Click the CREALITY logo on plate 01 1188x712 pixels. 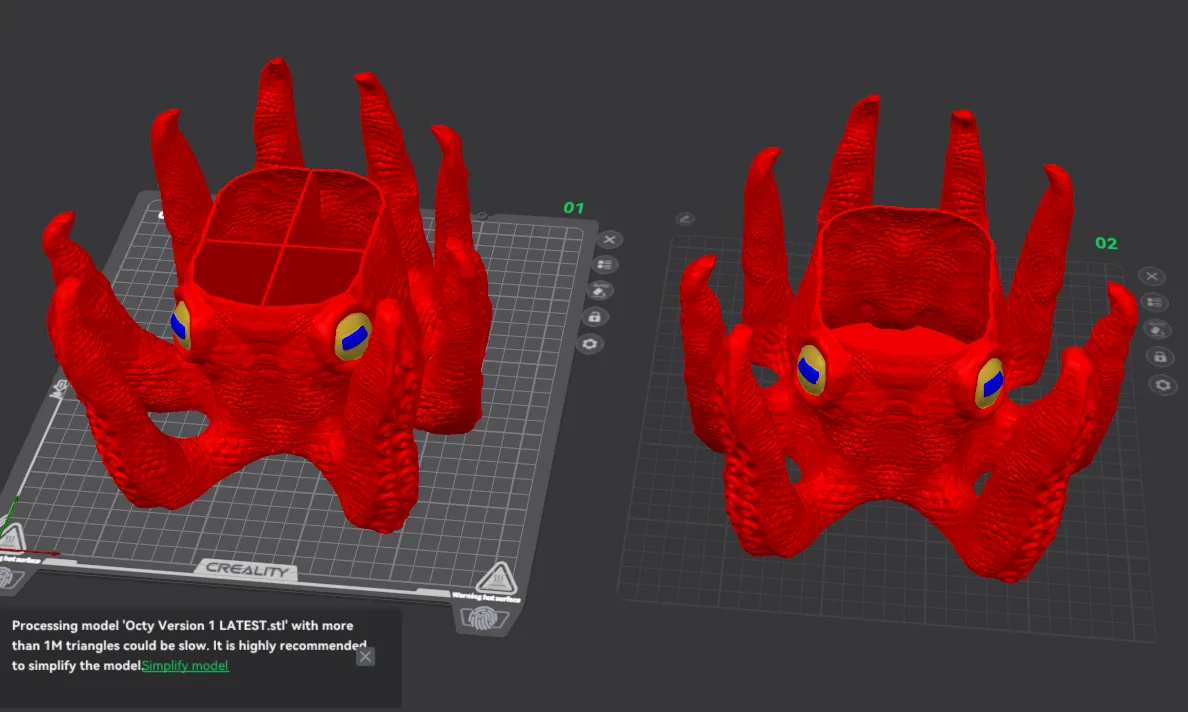click(x=248, y=569)
